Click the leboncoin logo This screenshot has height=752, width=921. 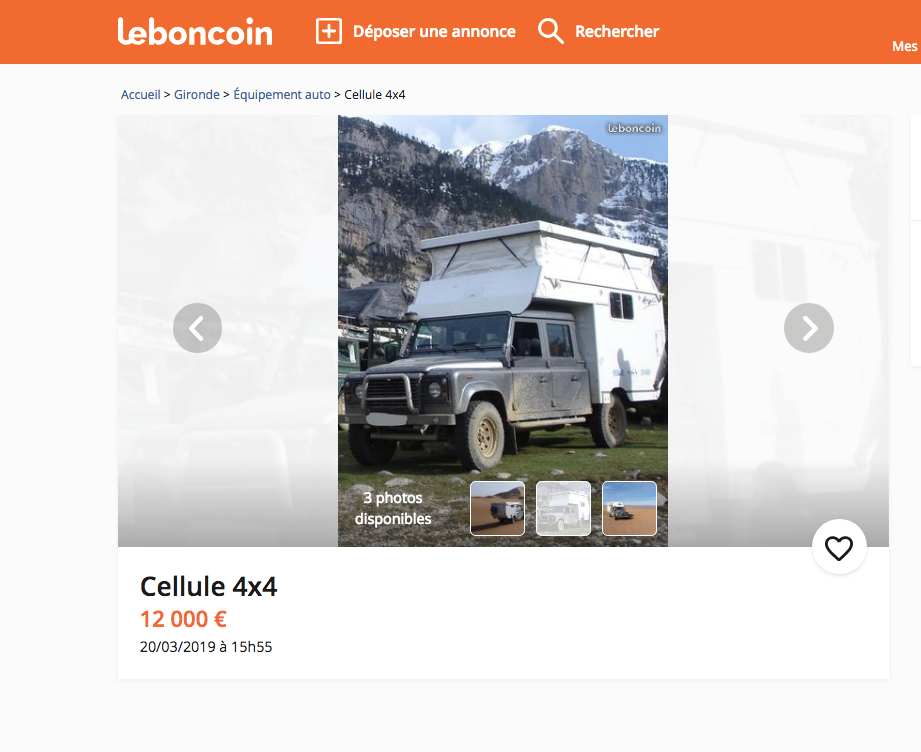tap(195, 32)
